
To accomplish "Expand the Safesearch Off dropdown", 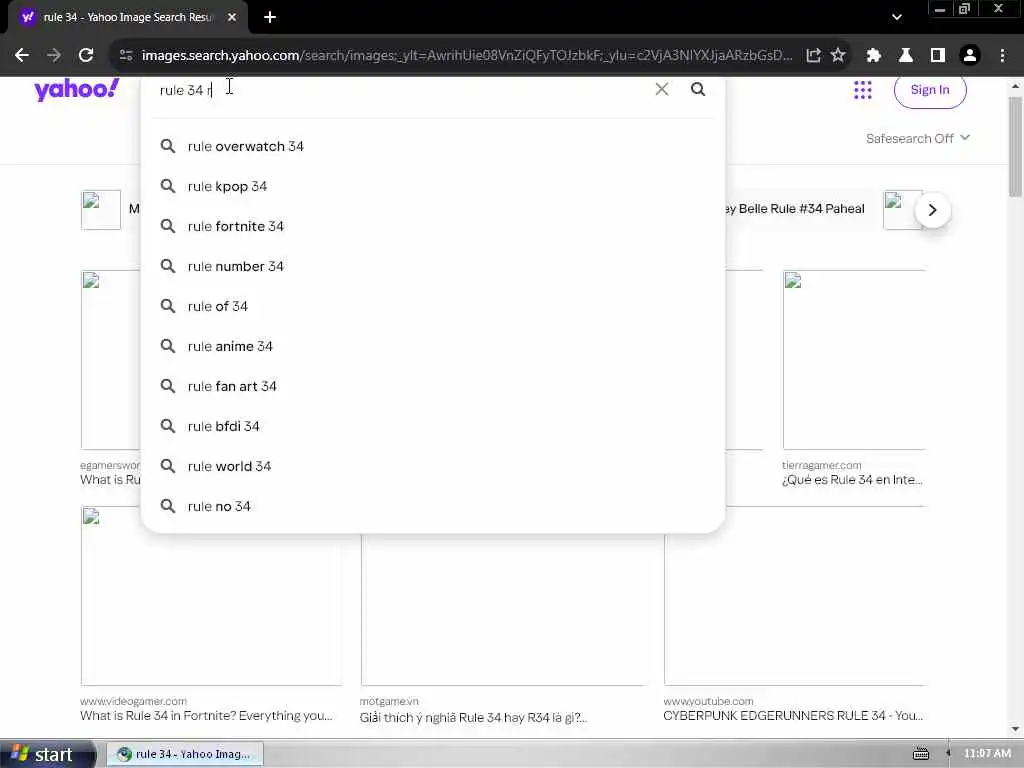I will 918,138.
